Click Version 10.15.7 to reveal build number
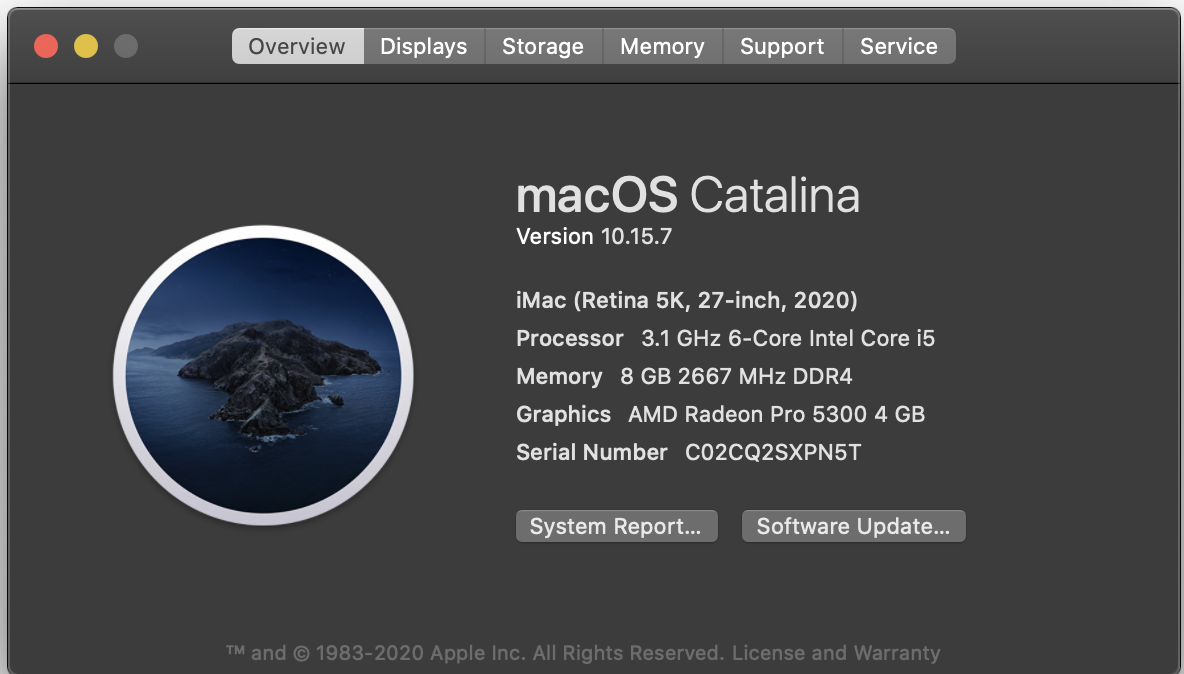1184x674 pixels. (593, 237)
